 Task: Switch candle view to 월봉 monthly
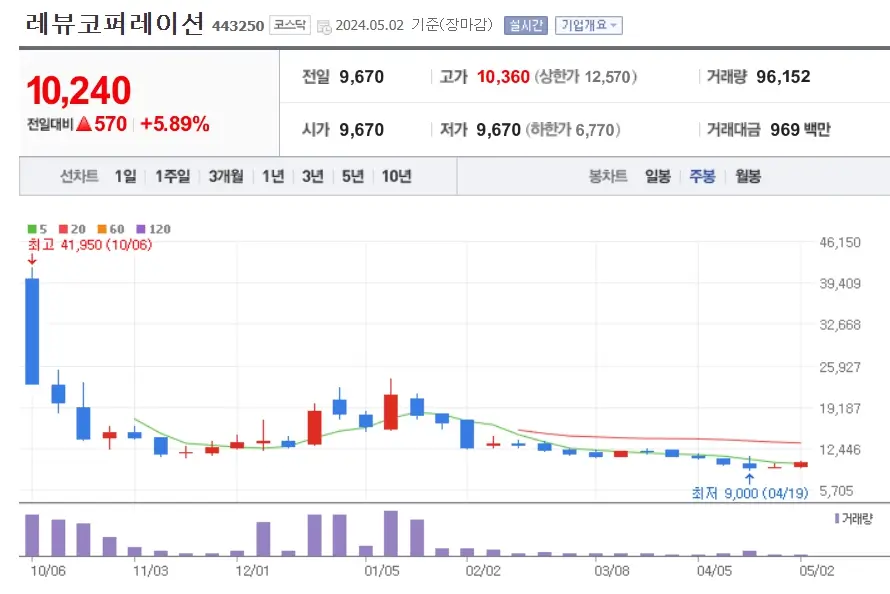(746, 175)
